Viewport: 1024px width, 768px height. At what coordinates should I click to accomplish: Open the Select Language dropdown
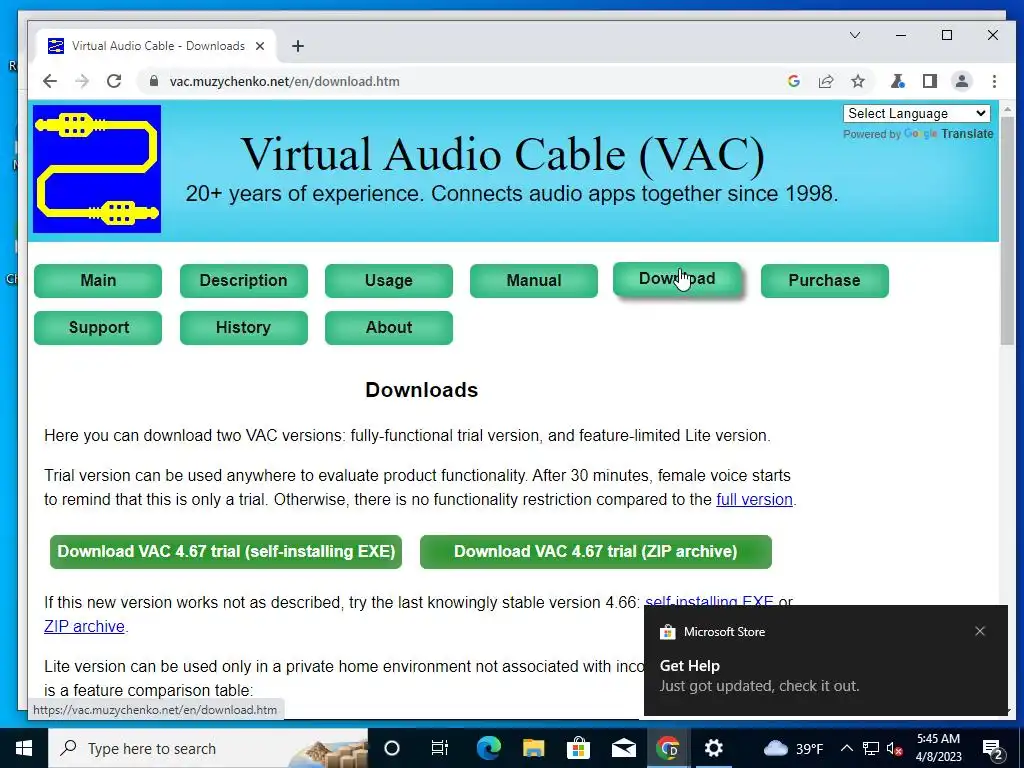point(916,113)
